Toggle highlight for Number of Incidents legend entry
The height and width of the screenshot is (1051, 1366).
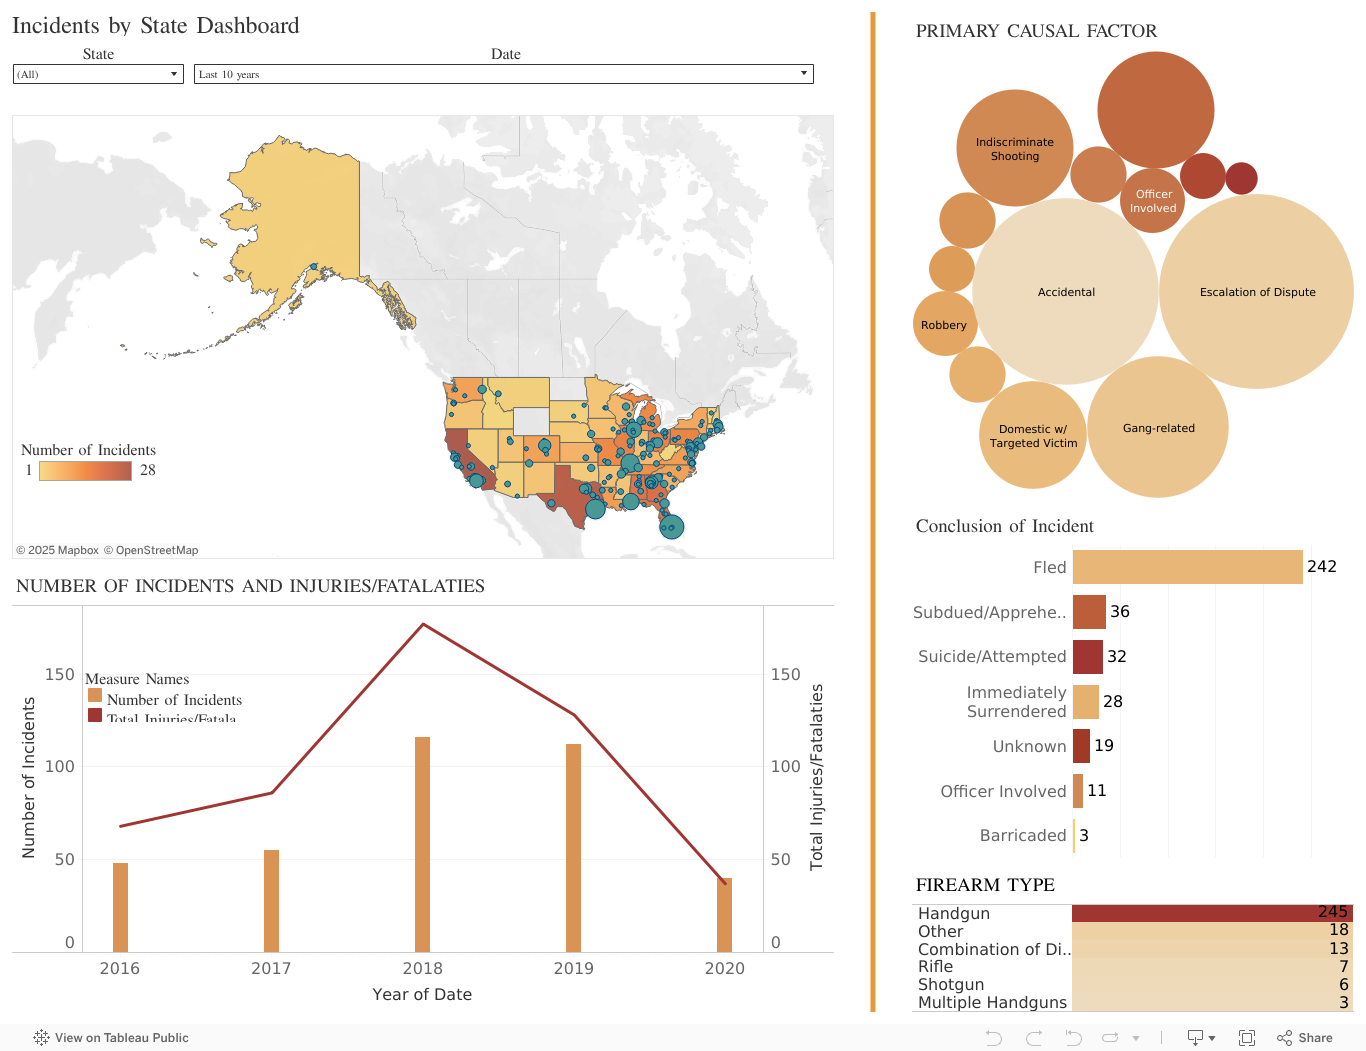tap(166, 700)
